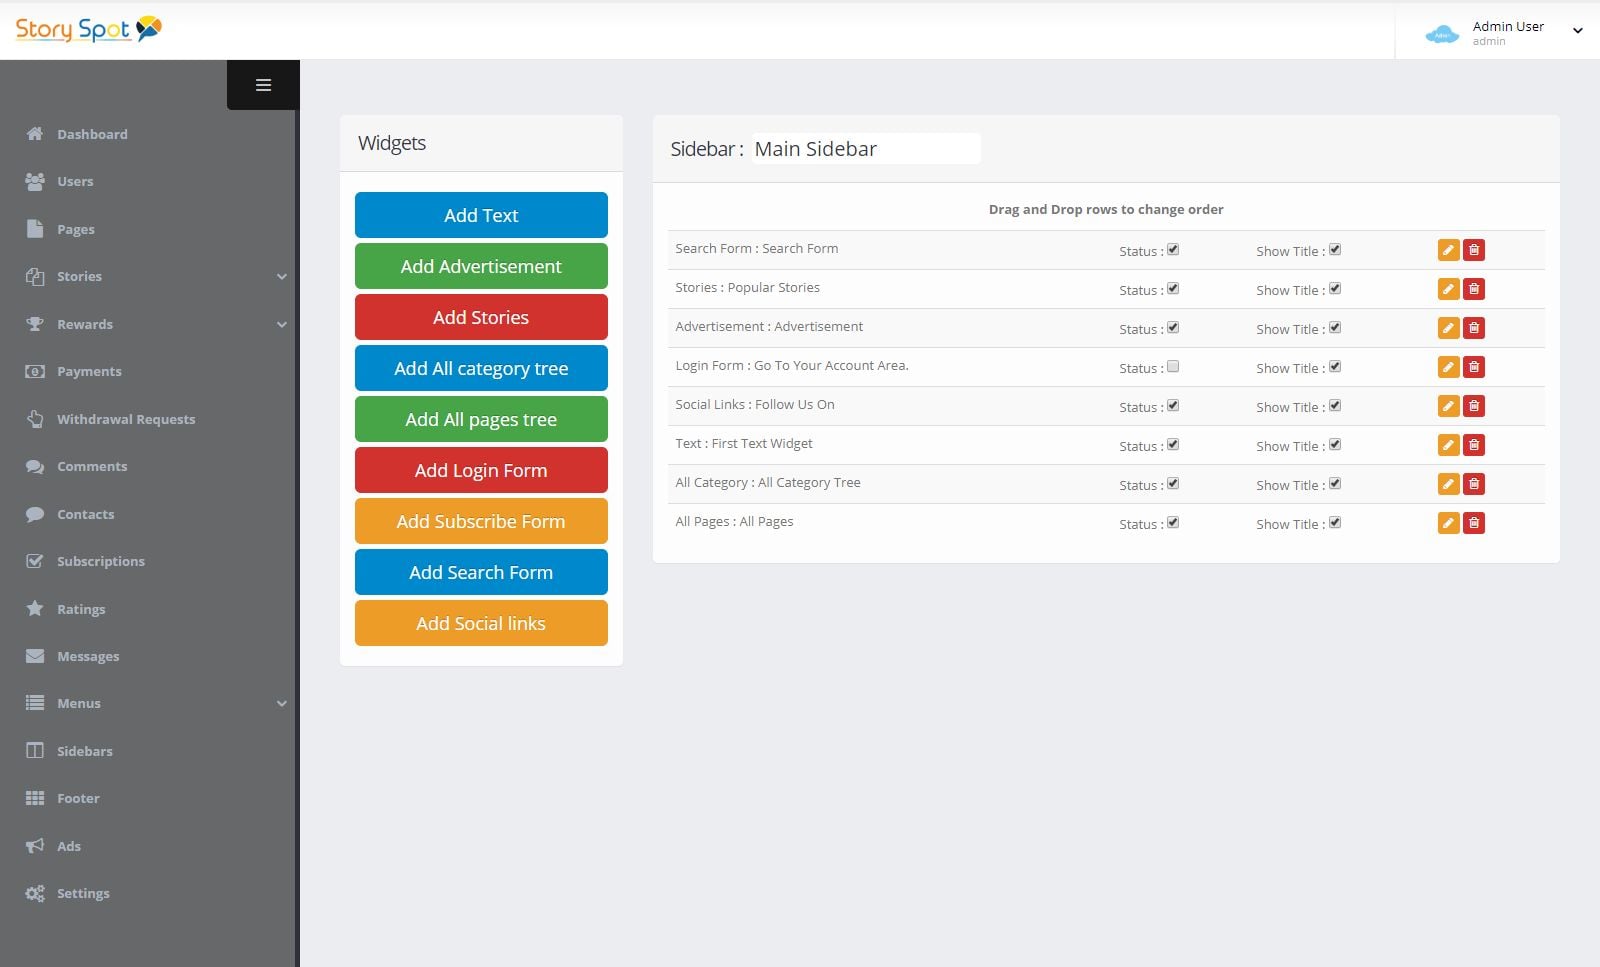The image size is (1600, 967).
Task: Expand the Stories submenu chevron
Action: [282, 277]
